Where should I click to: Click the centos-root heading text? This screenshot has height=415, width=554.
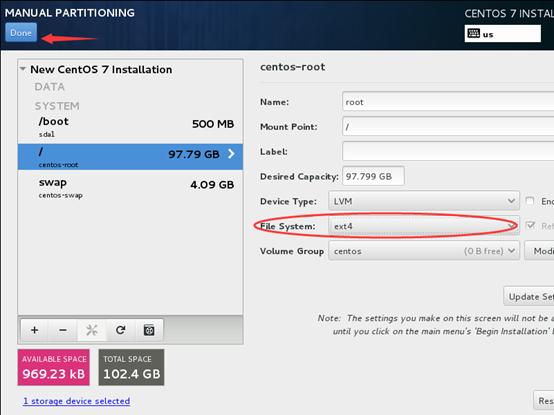(x=293, y=67)
